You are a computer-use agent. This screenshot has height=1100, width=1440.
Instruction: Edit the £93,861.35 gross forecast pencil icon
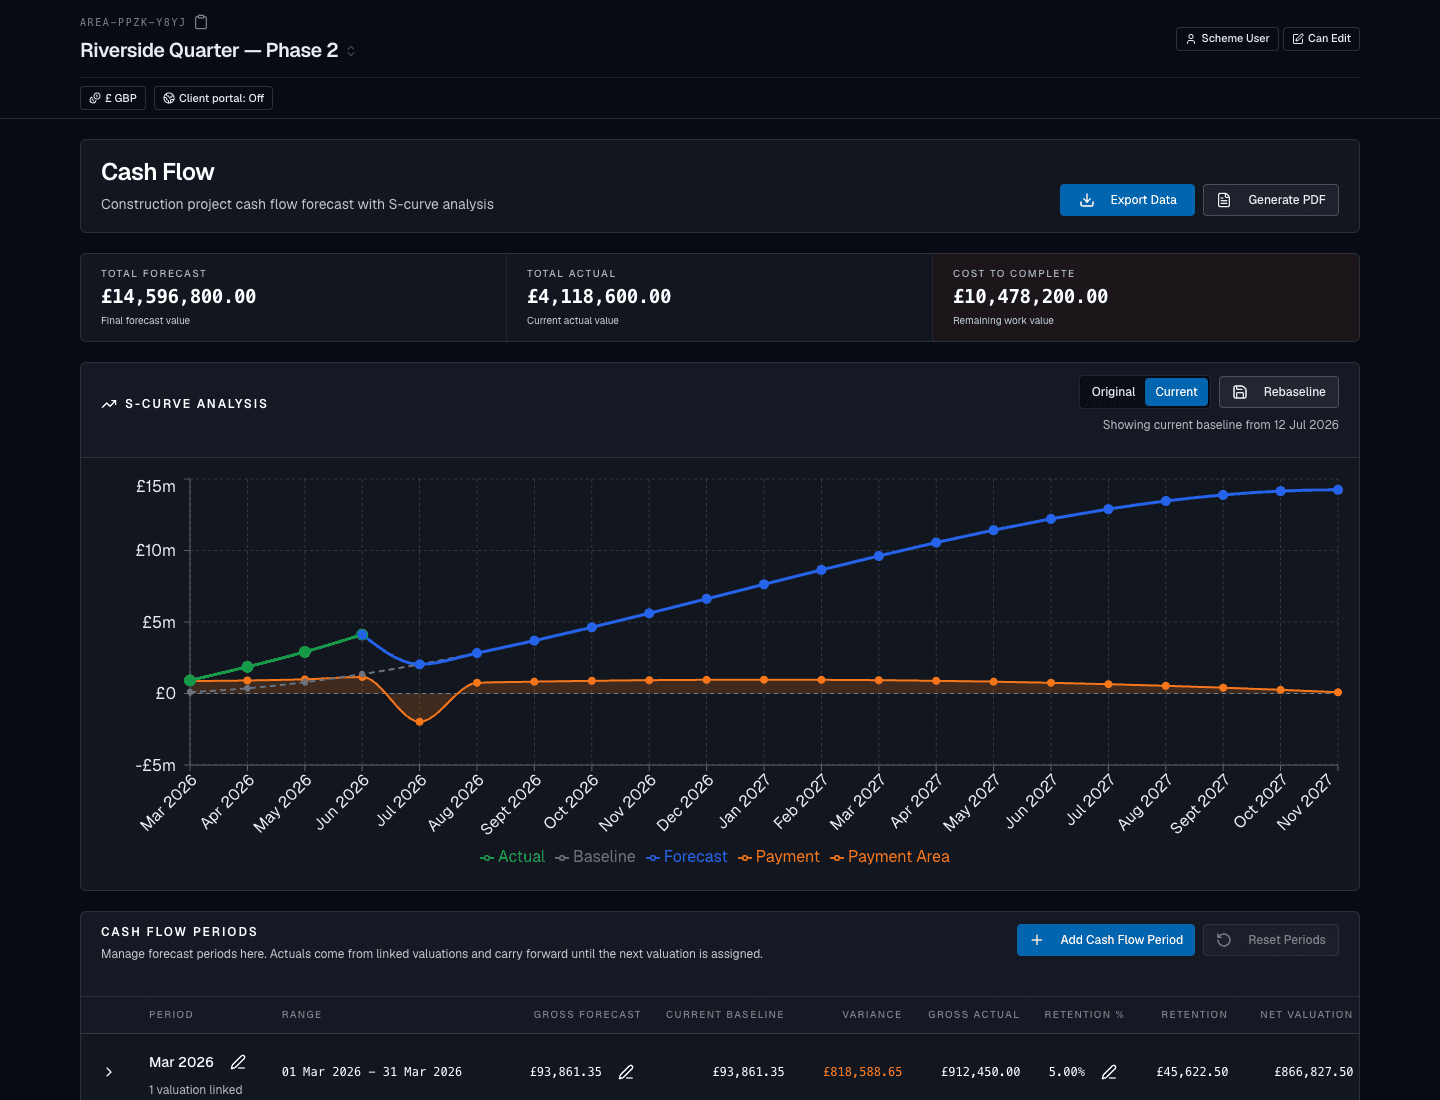click(626, 1072)
